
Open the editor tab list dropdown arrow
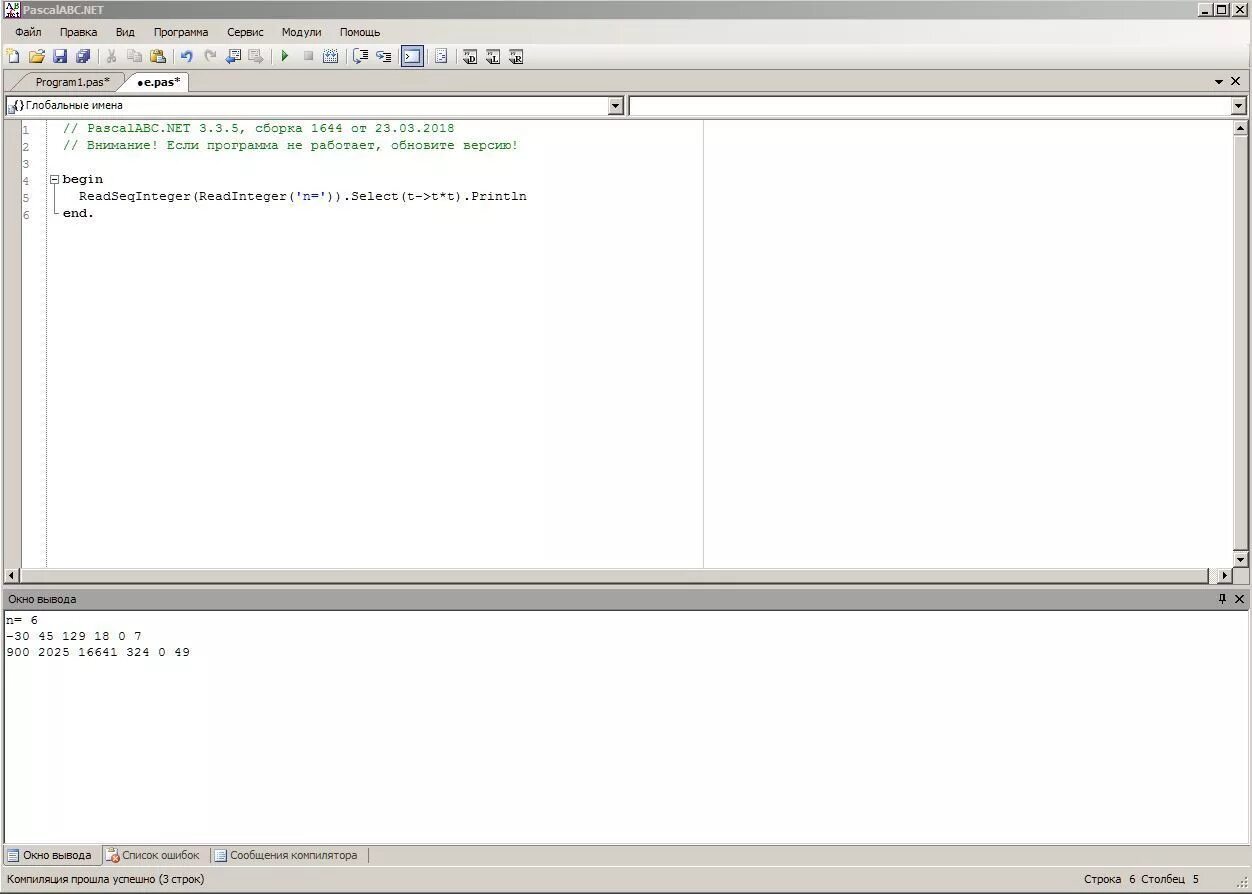tap(1219, 82)
